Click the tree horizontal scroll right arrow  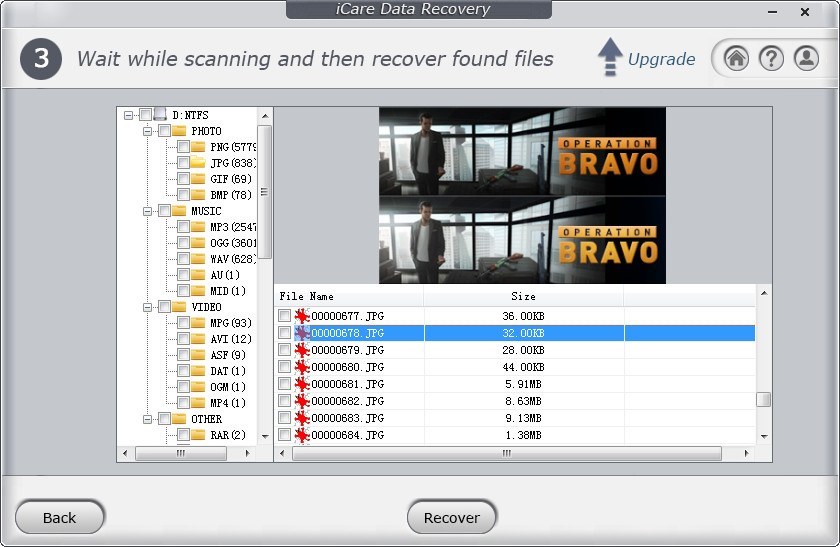tap(248, 453)
